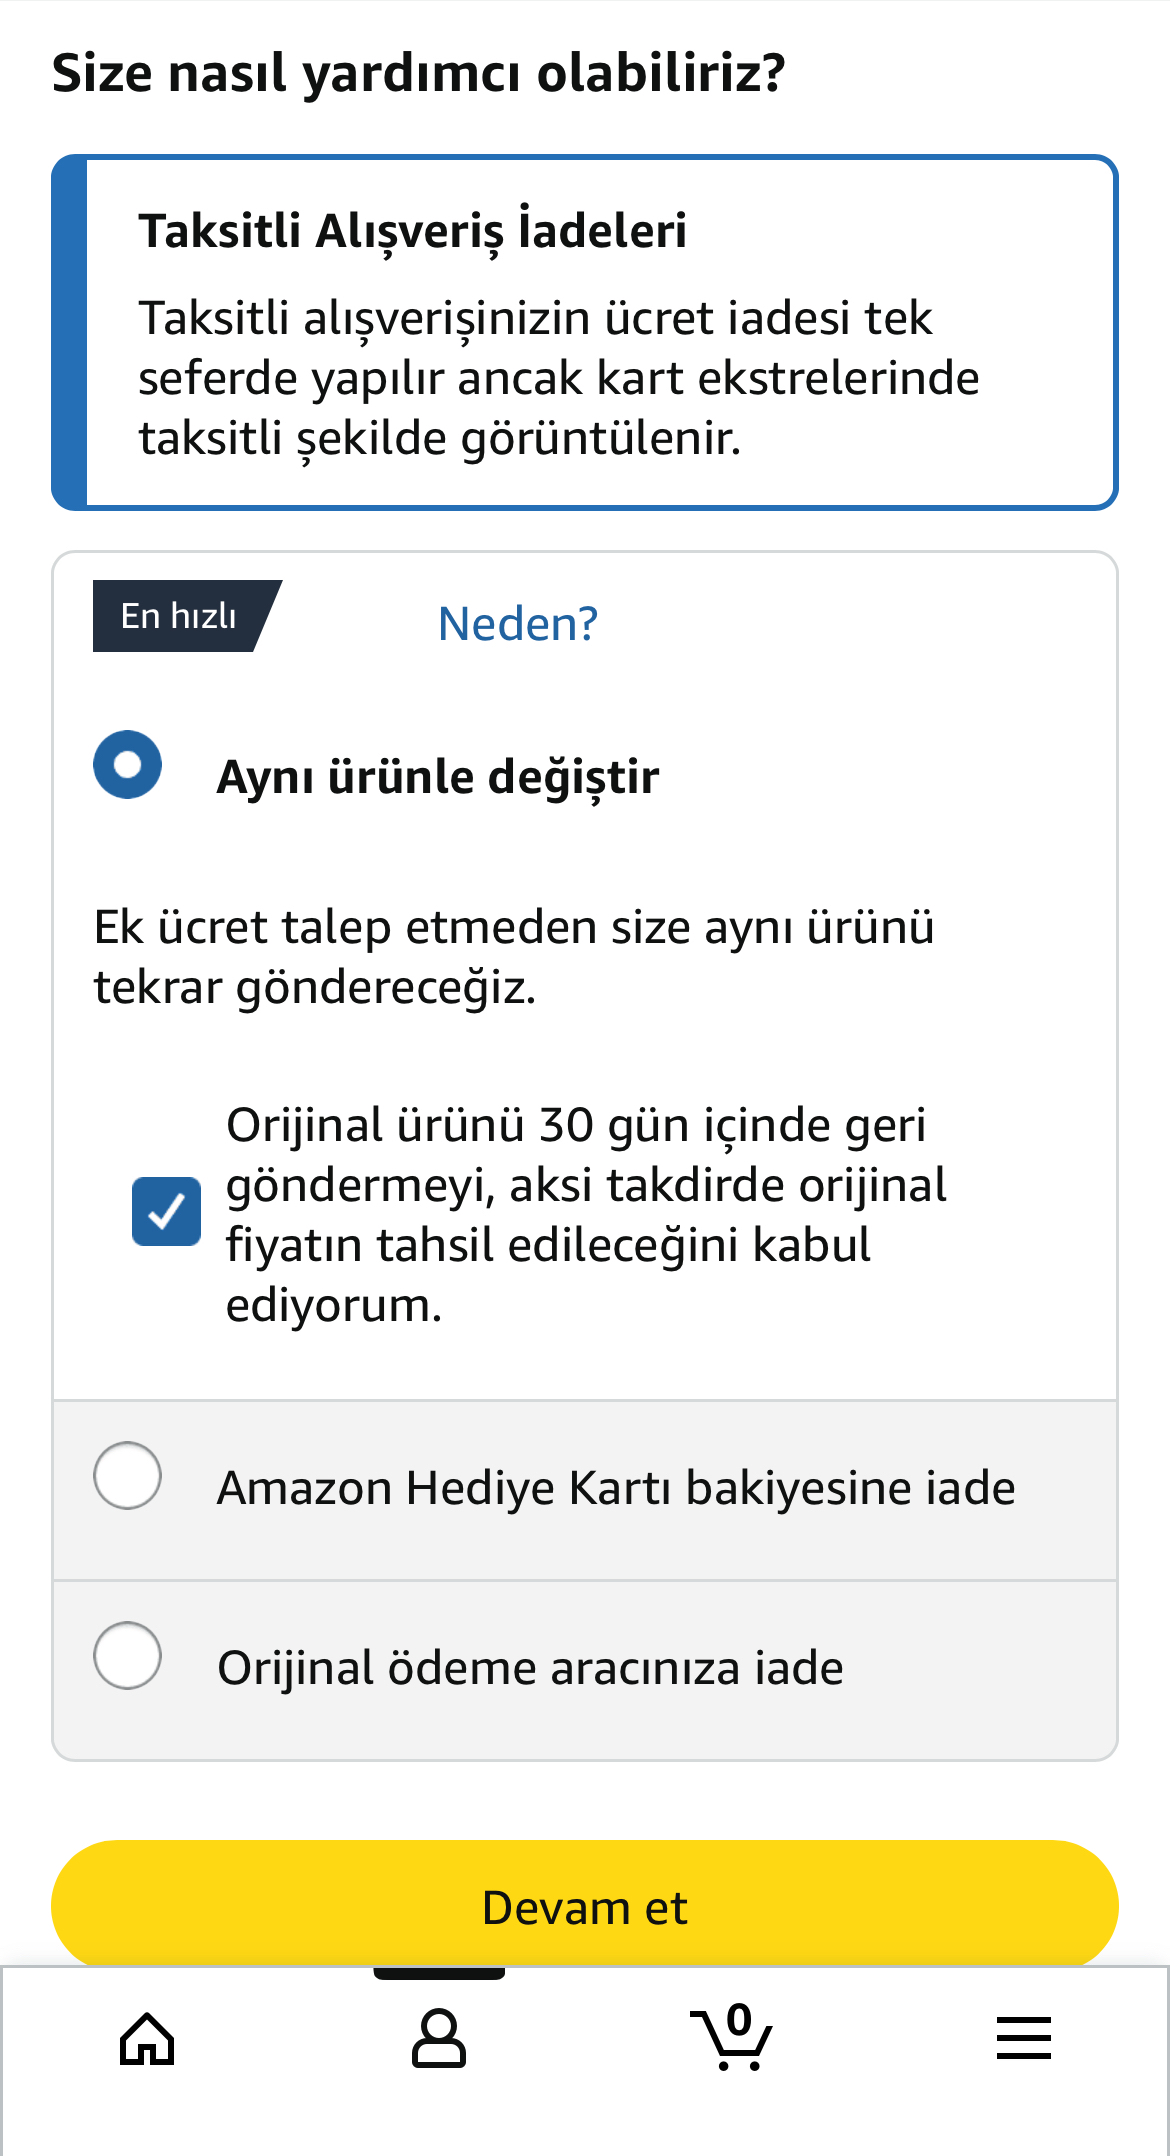Viewport: 1170px width, 2156px height.
Task: Click the 'Ek ücret talep etmeden' description text
Action: (x=514, y=957)
